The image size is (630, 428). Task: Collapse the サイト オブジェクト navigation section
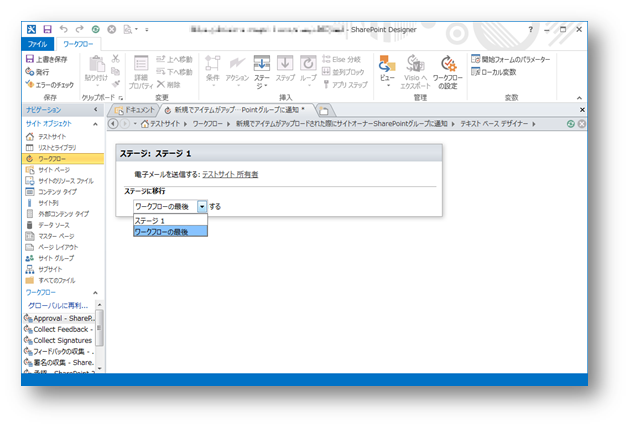95,123
